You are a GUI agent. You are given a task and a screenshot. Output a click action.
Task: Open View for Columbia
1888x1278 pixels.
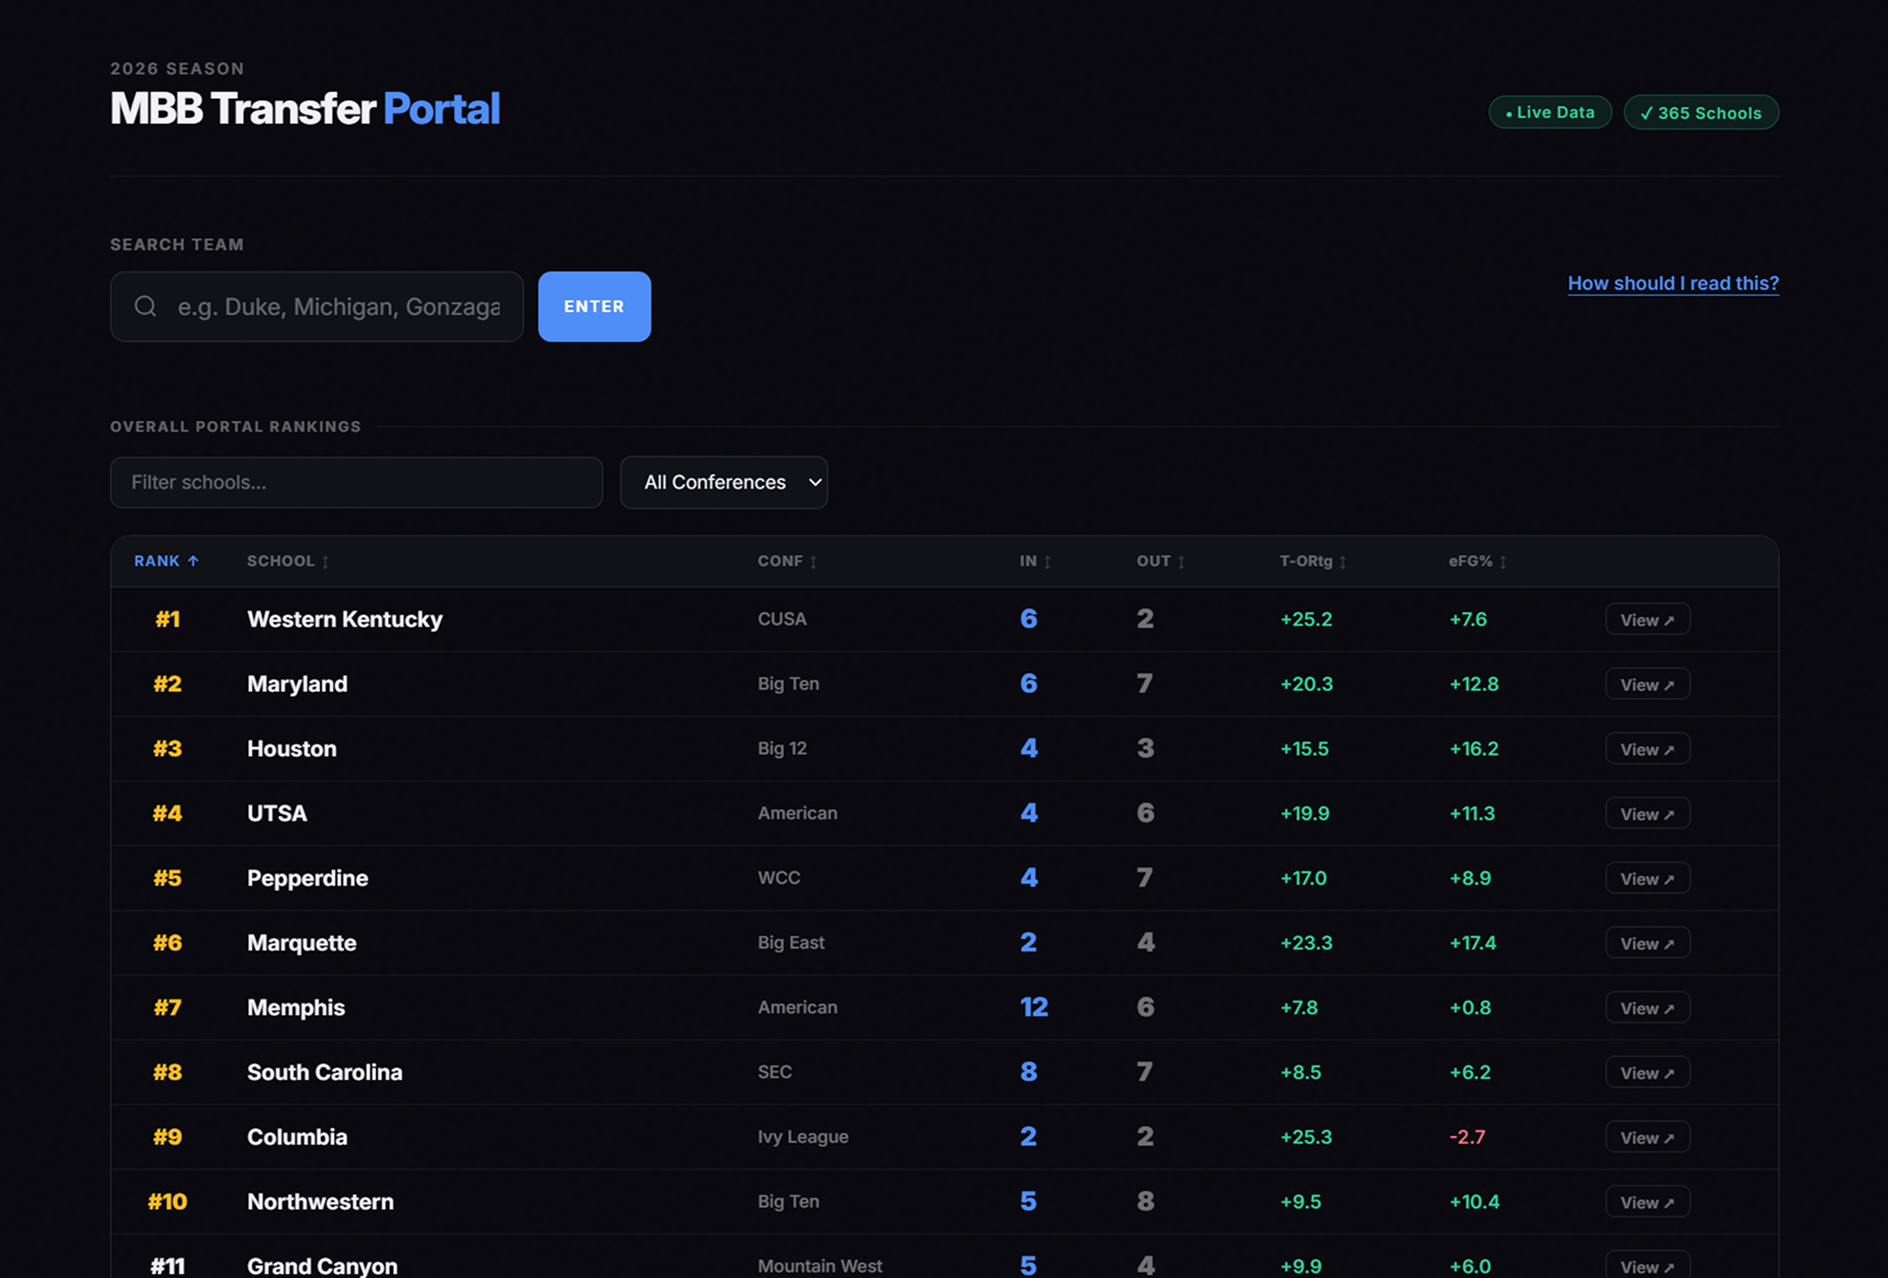tap(1647, 1137)
